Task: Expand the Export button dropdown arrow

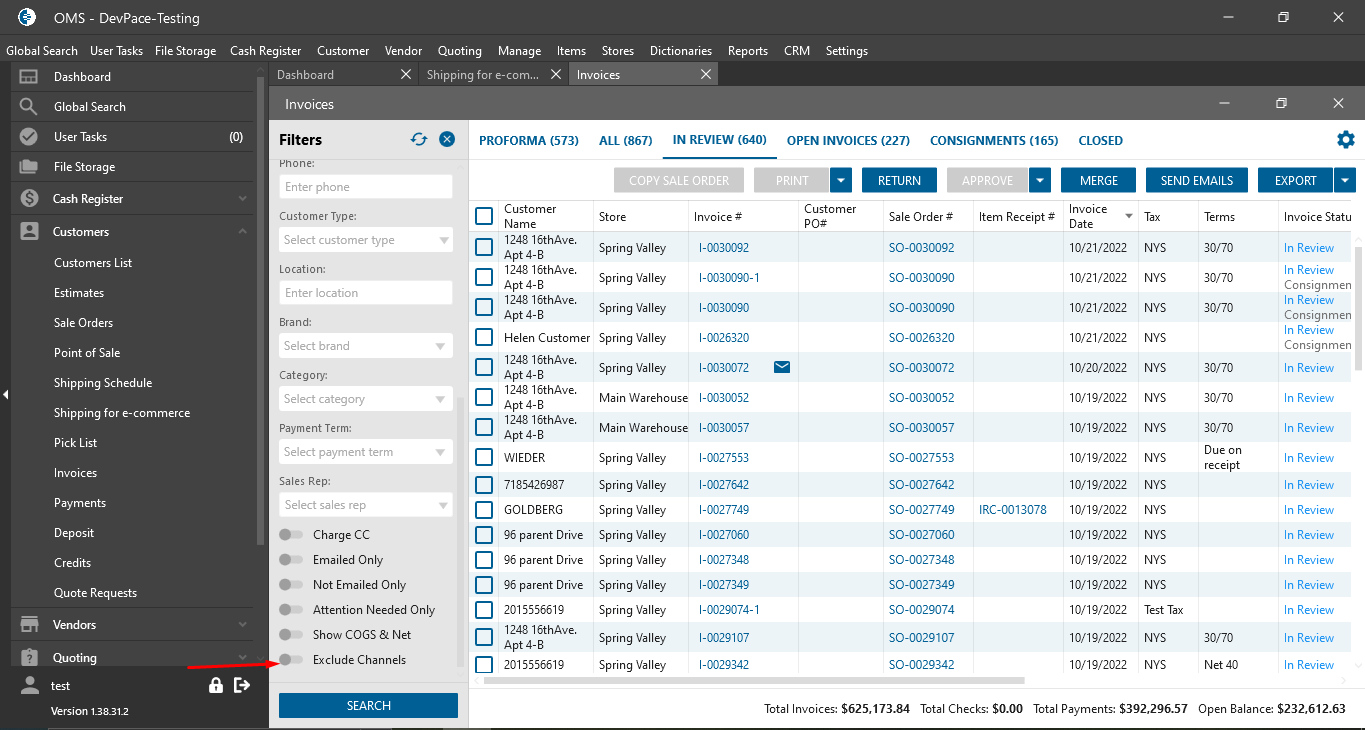Action: coord(1345,181)
